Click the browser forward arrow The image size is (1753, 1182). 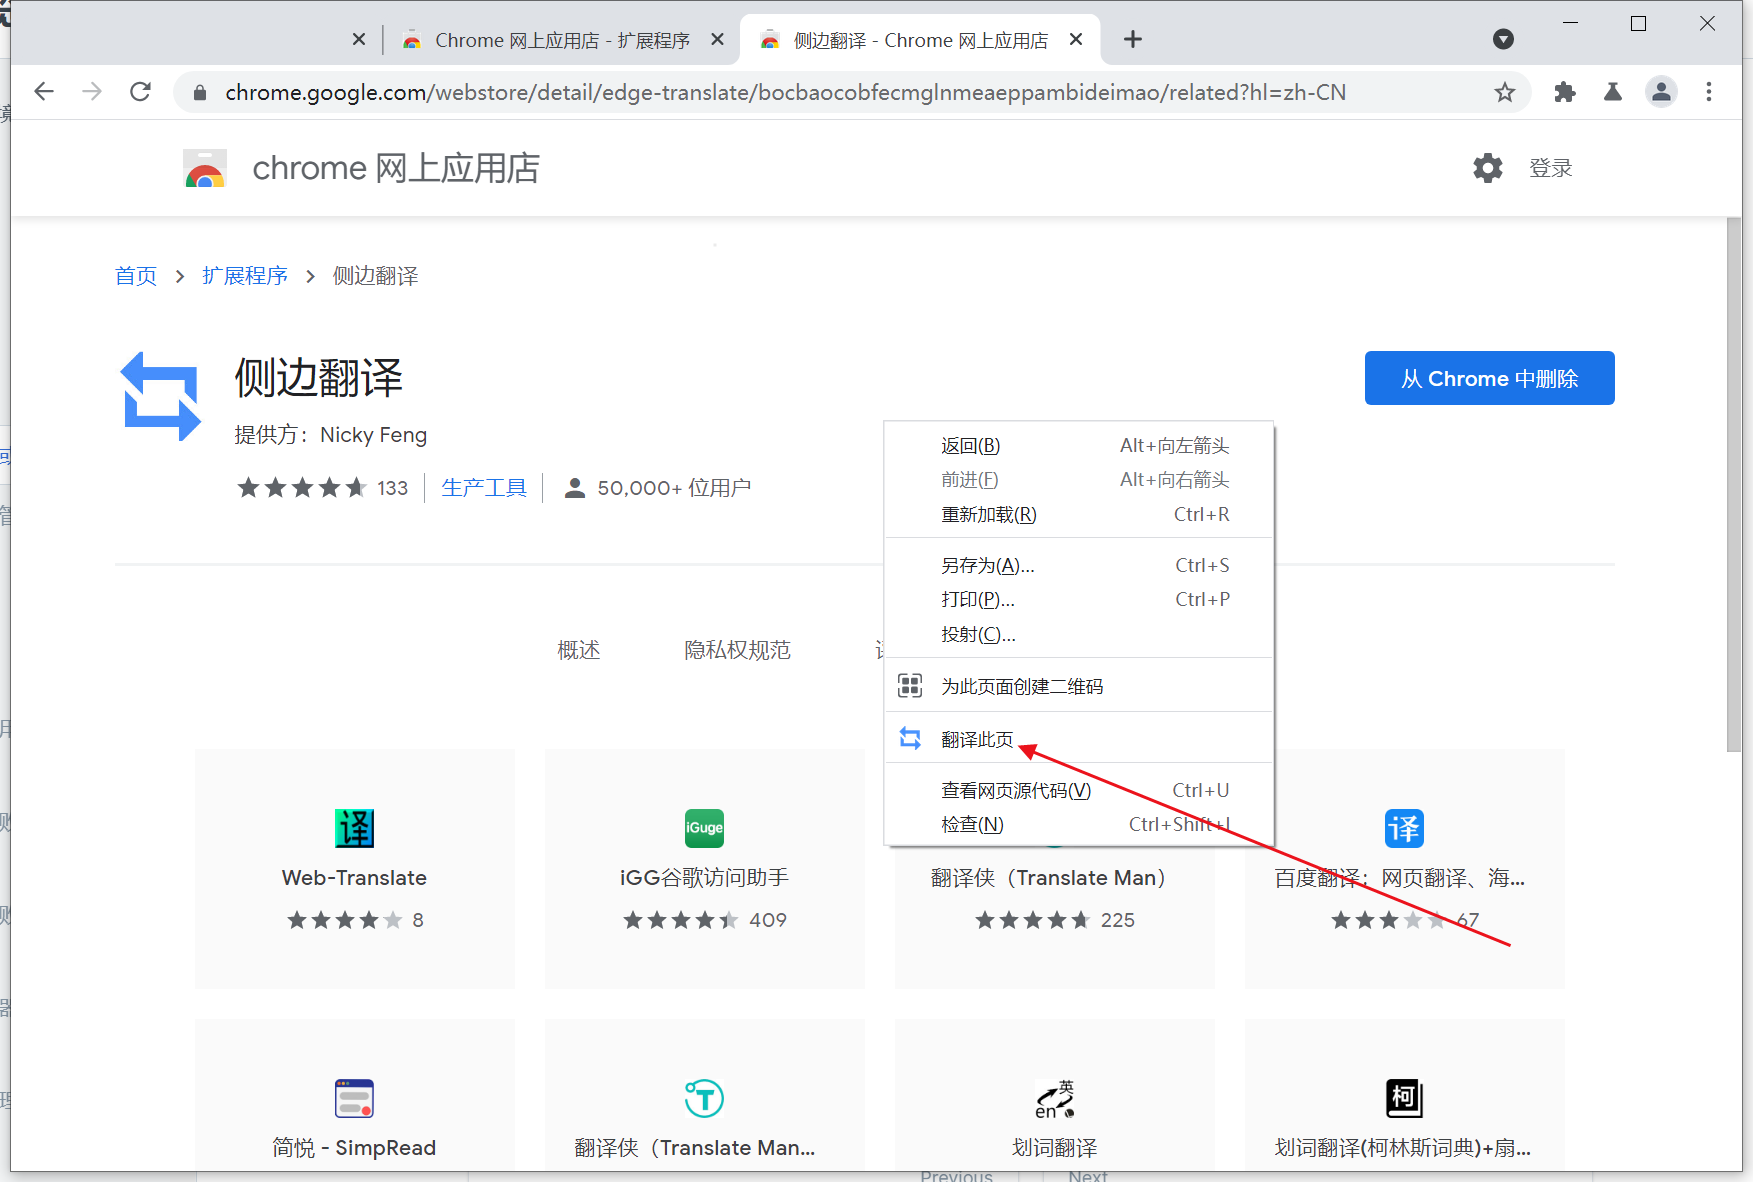[x=92, y=92]
